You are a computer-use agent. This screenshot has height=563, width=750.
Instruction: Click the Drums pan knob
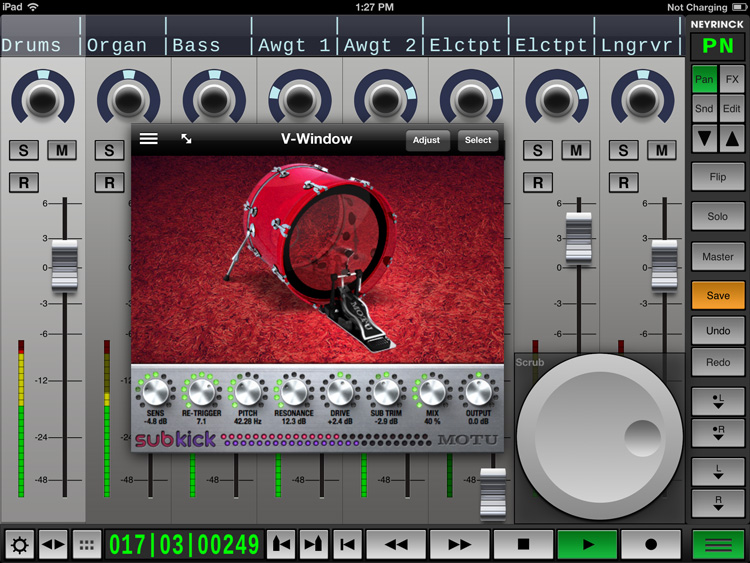point(43,99)
